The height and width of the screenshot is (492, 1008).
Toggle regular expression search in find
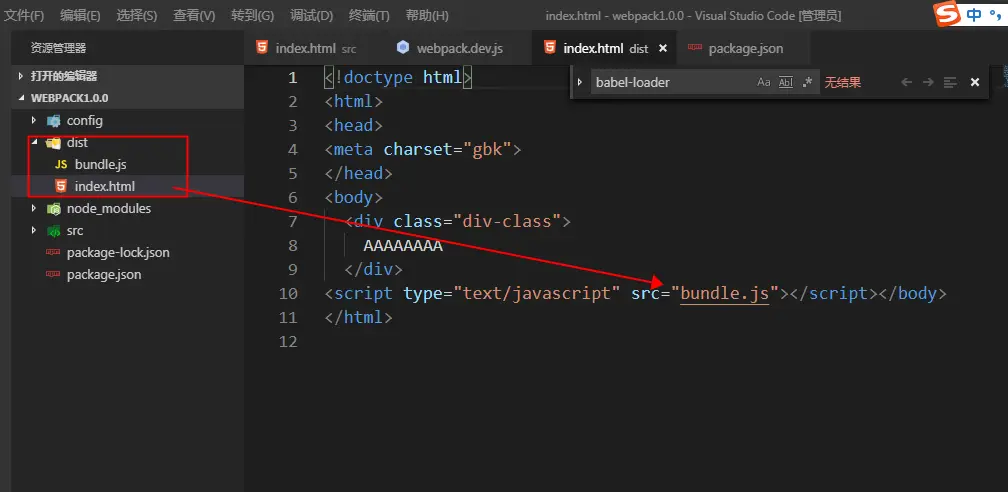tap(807, 82)
